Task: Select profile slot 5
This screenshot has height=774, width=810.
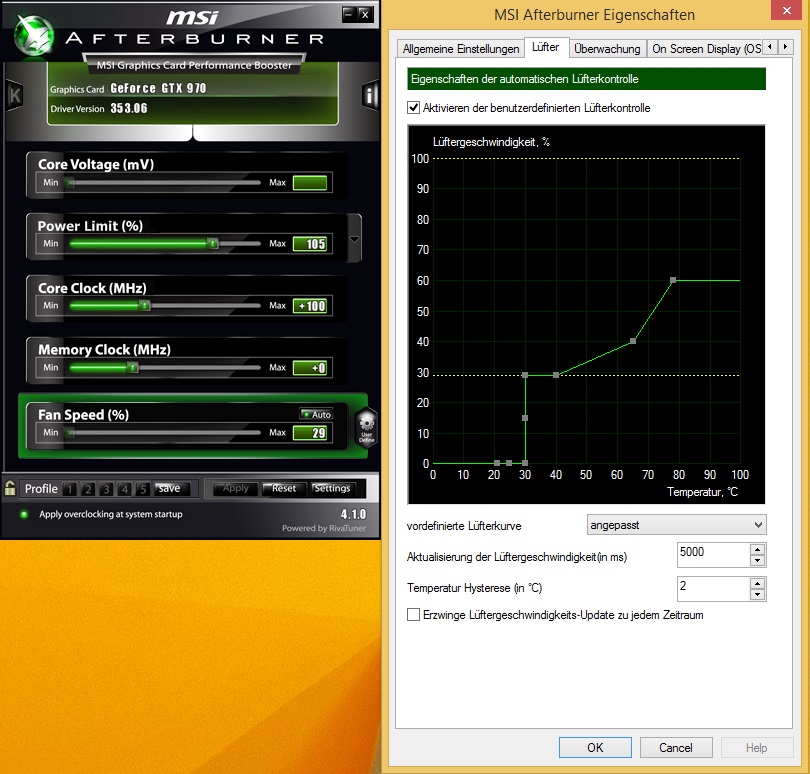Action: click(143, 489)
